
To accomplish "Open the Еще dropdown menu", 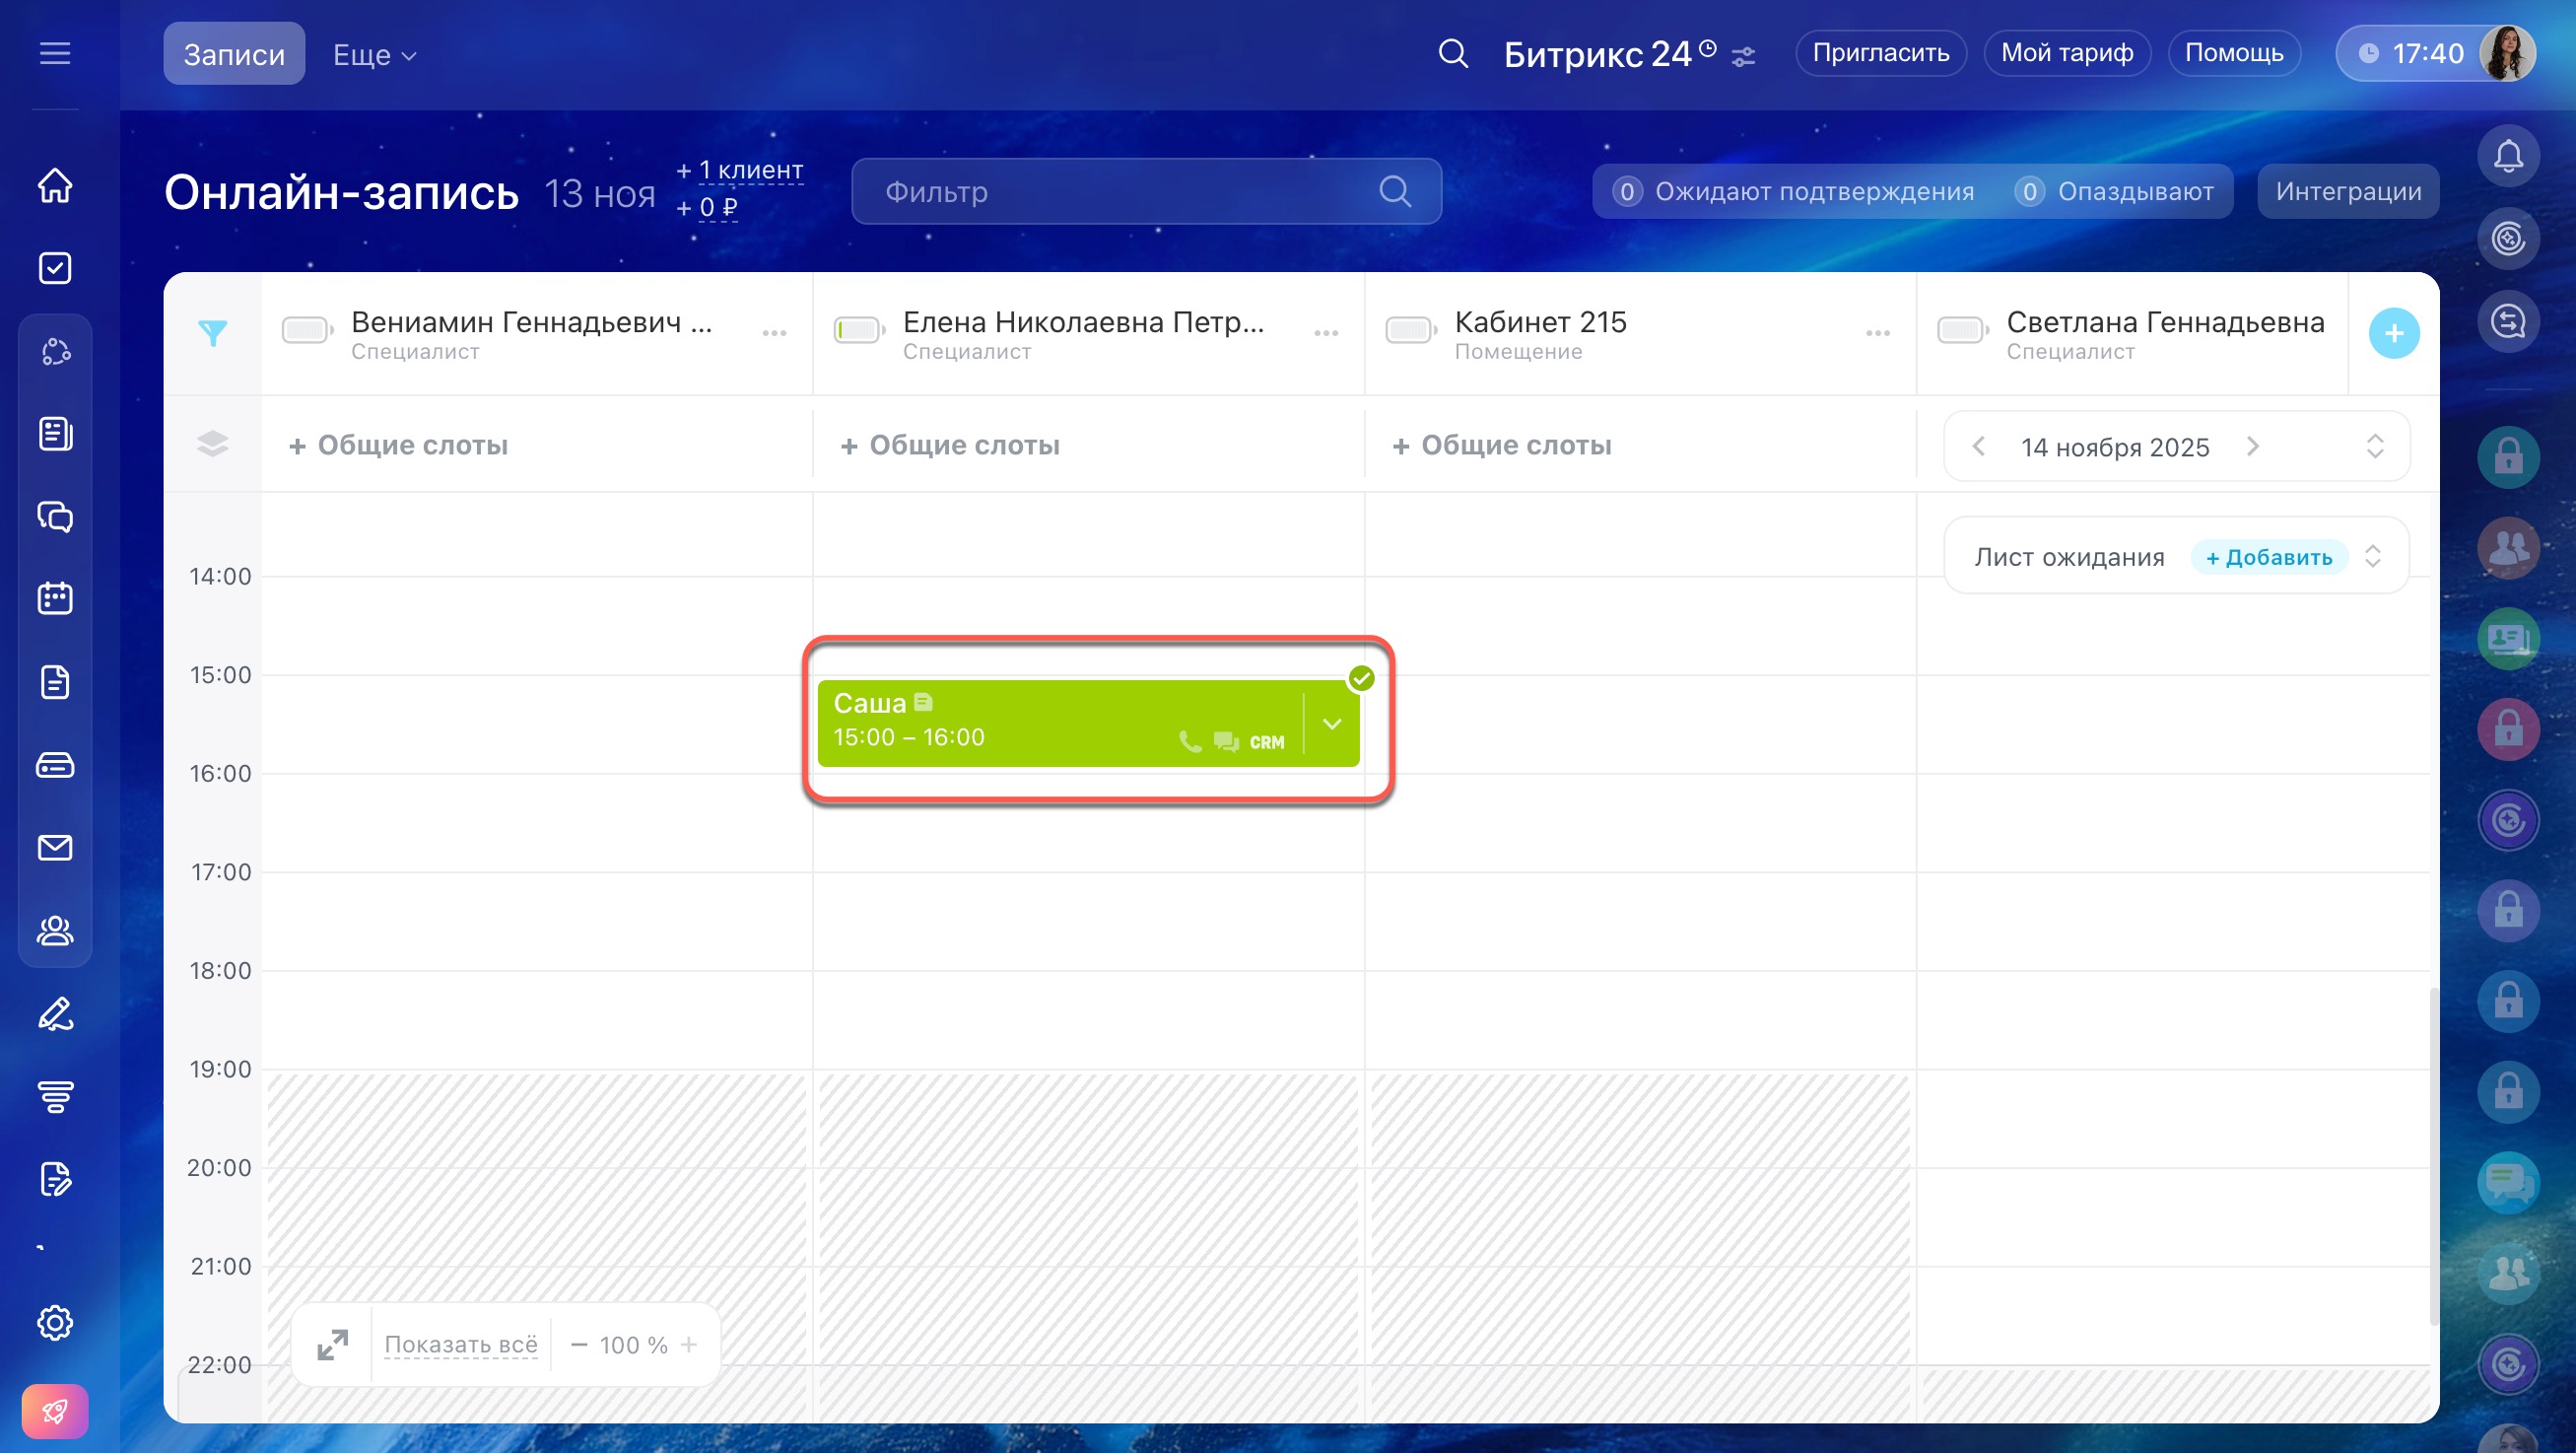I will (374, 55).
